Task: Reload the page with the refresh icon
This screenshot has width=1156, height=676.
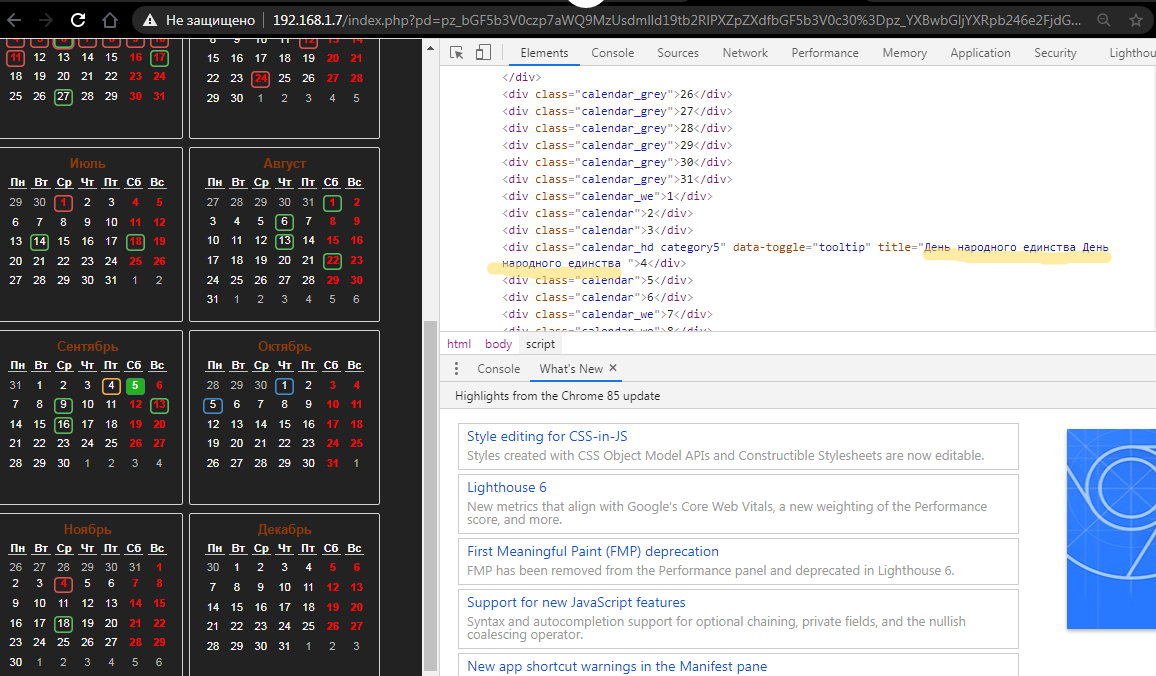Action: [x=78, y=19]
